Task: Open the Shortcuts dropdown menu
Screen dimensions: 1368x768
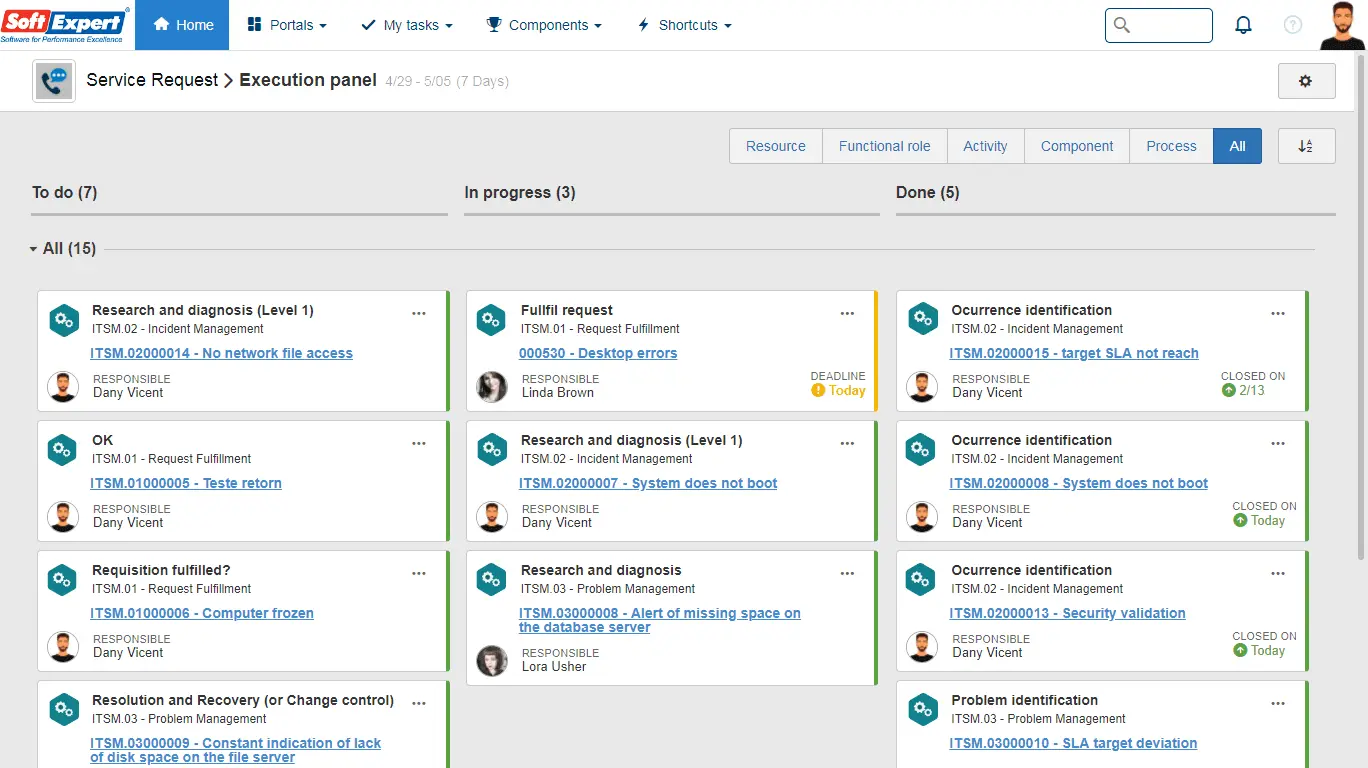Action: coord(685,25)
